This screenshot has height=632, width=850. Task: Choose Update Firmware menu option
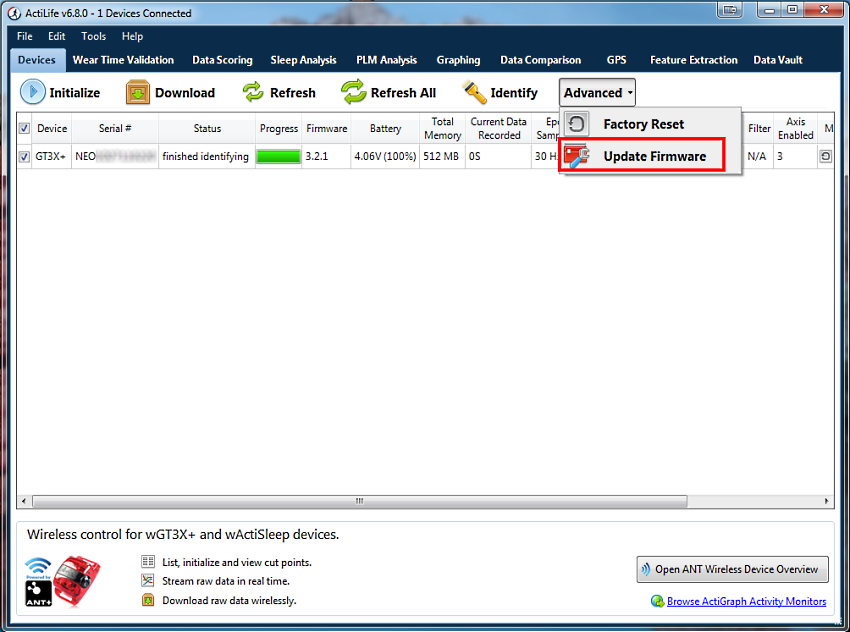654,156
